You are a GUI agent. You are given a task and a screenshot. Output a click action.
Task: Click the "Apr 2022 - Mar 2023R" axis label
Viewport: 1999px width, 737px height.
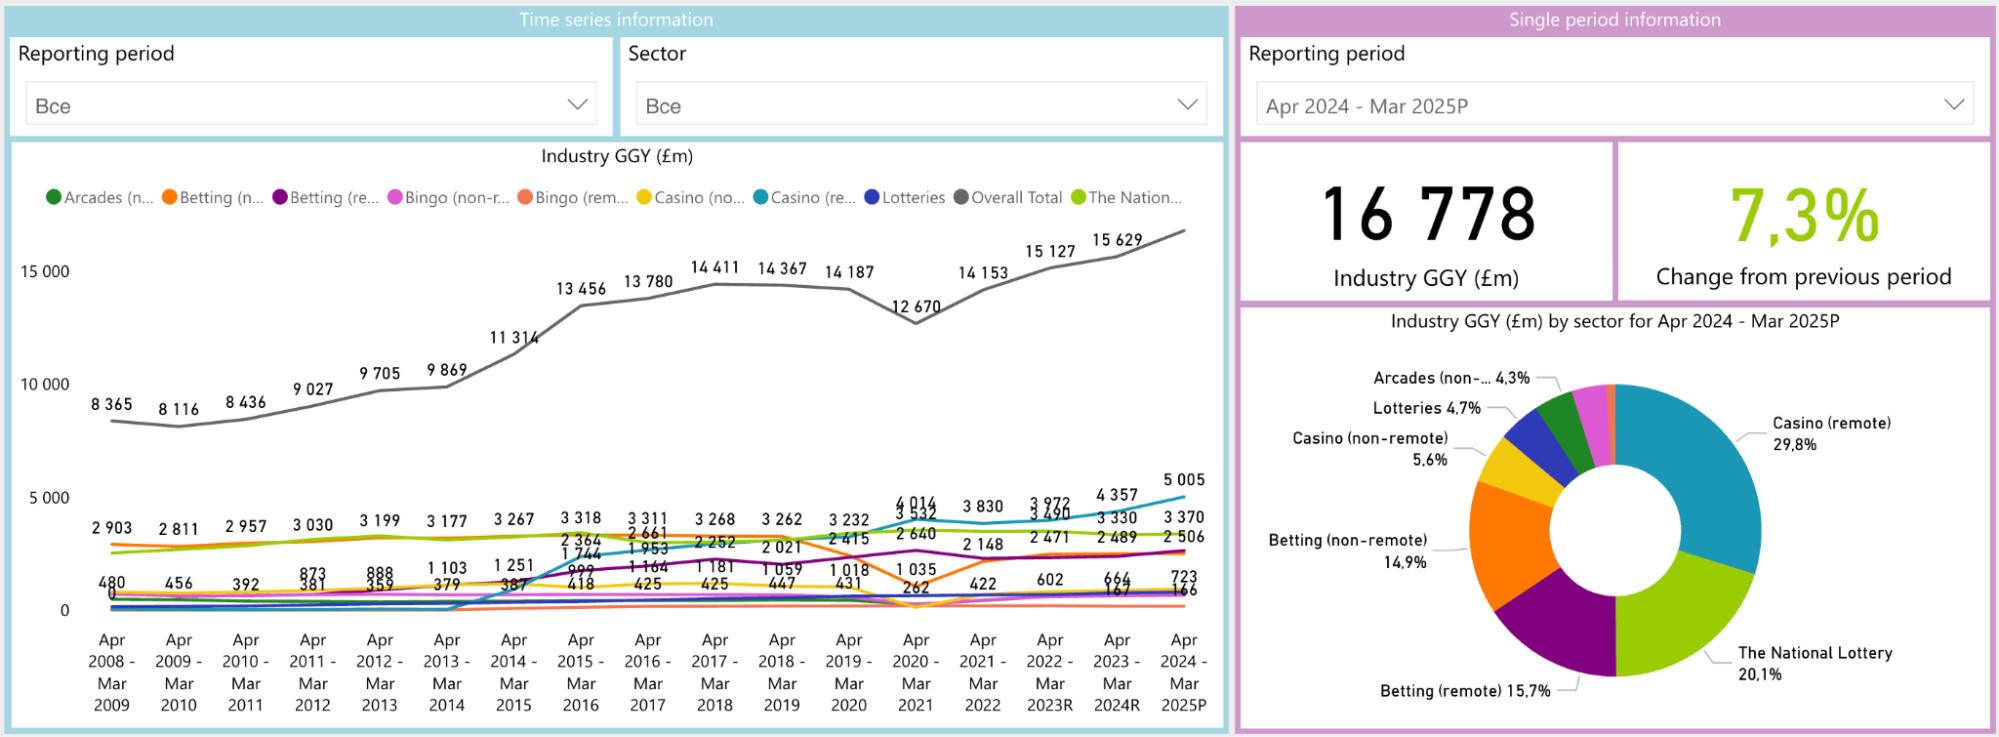click(x=1050, y=672)
